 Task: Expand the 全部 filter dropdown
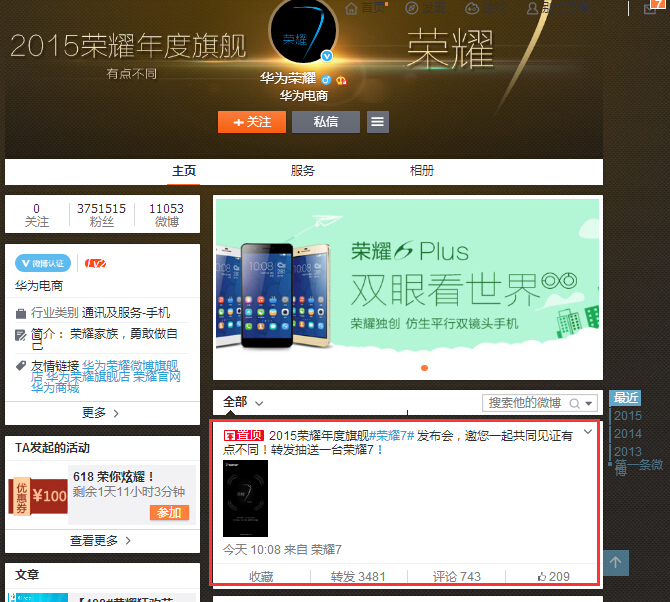pyautogui.click(x=243, y=402)
